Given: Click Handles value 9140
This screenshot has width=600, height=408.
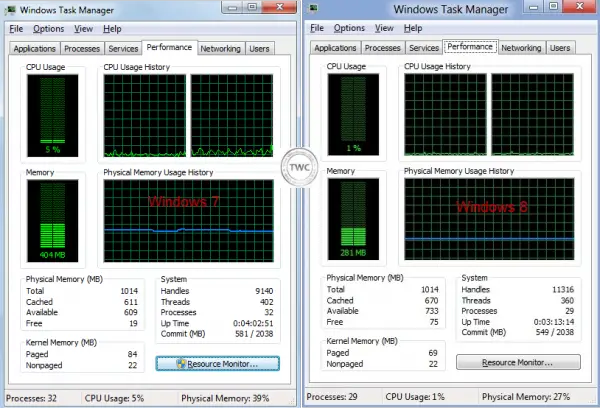Looking at the screenshot, I should (x=264, y=291).
